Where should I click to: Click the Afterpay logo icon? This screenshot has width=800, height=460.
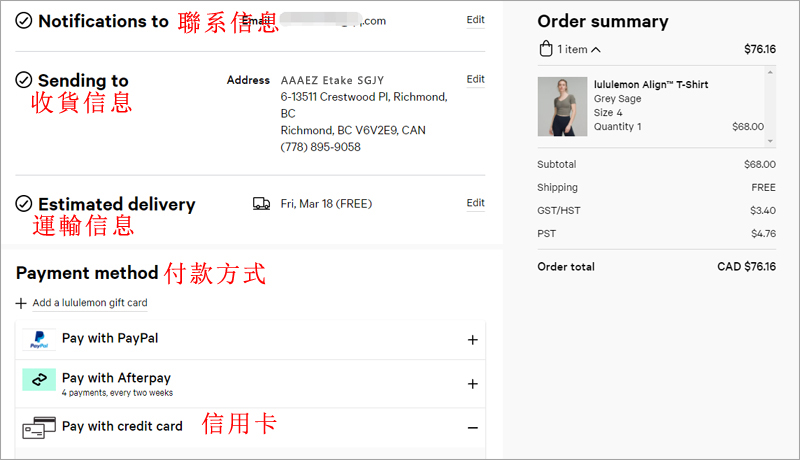39,379
